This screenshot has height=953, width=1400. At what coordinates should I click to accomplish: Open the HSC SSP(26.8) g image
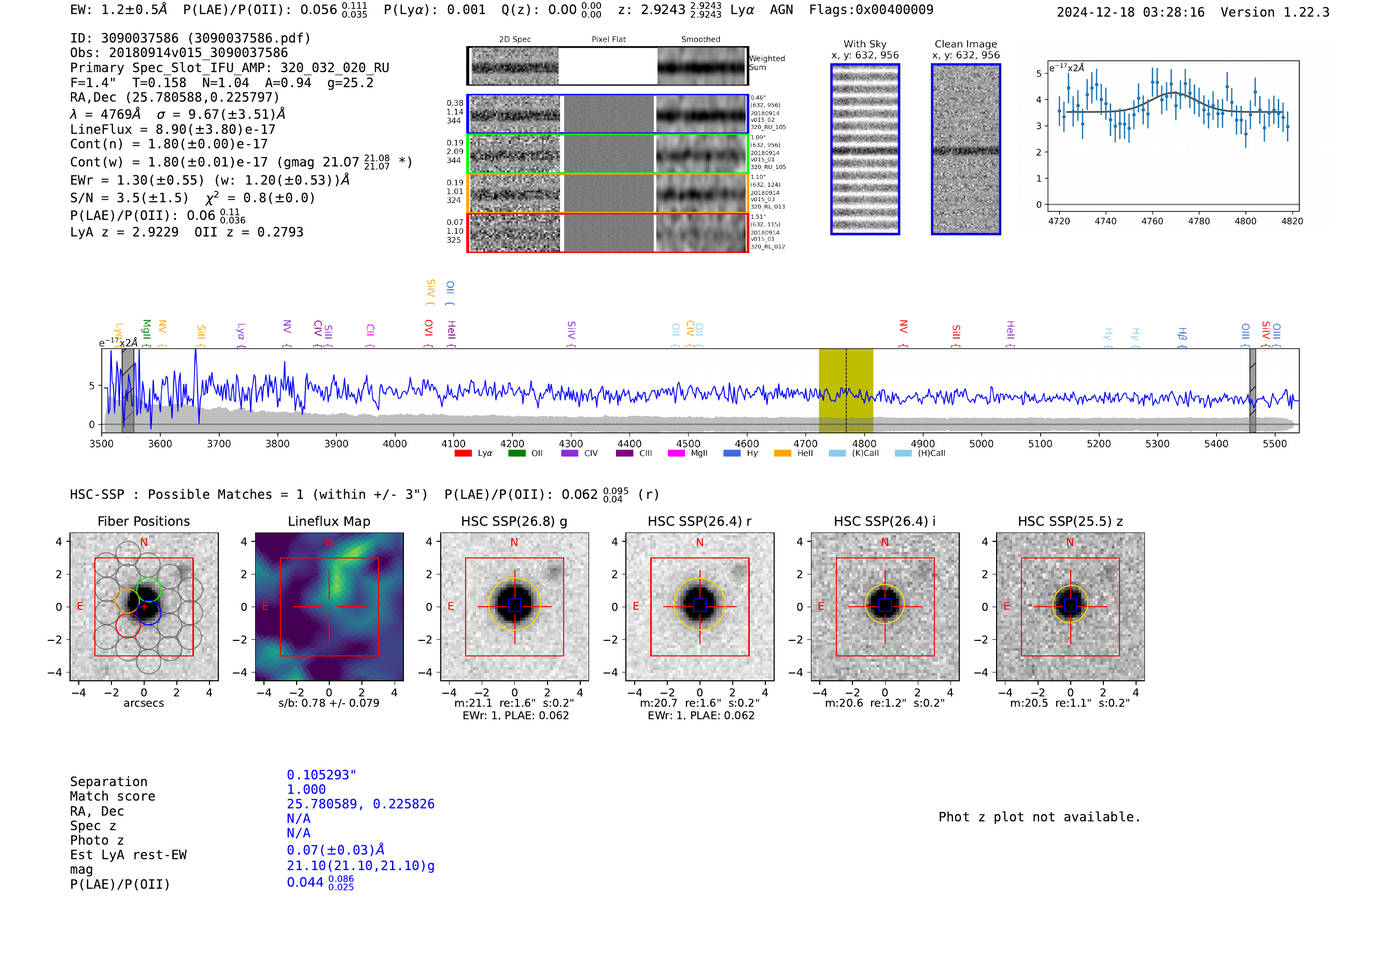514,607
